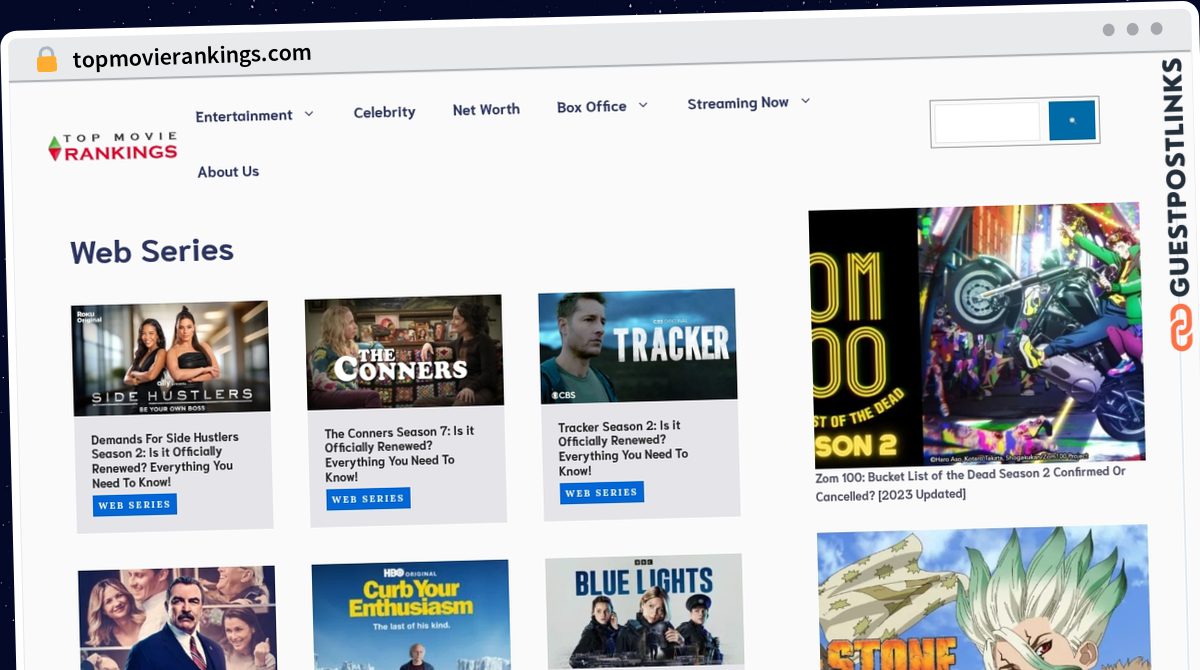Click Web Series tag under The Conners
This screenshot has width=1200, height=670.
pyautogui.click(x=368, y=498)
